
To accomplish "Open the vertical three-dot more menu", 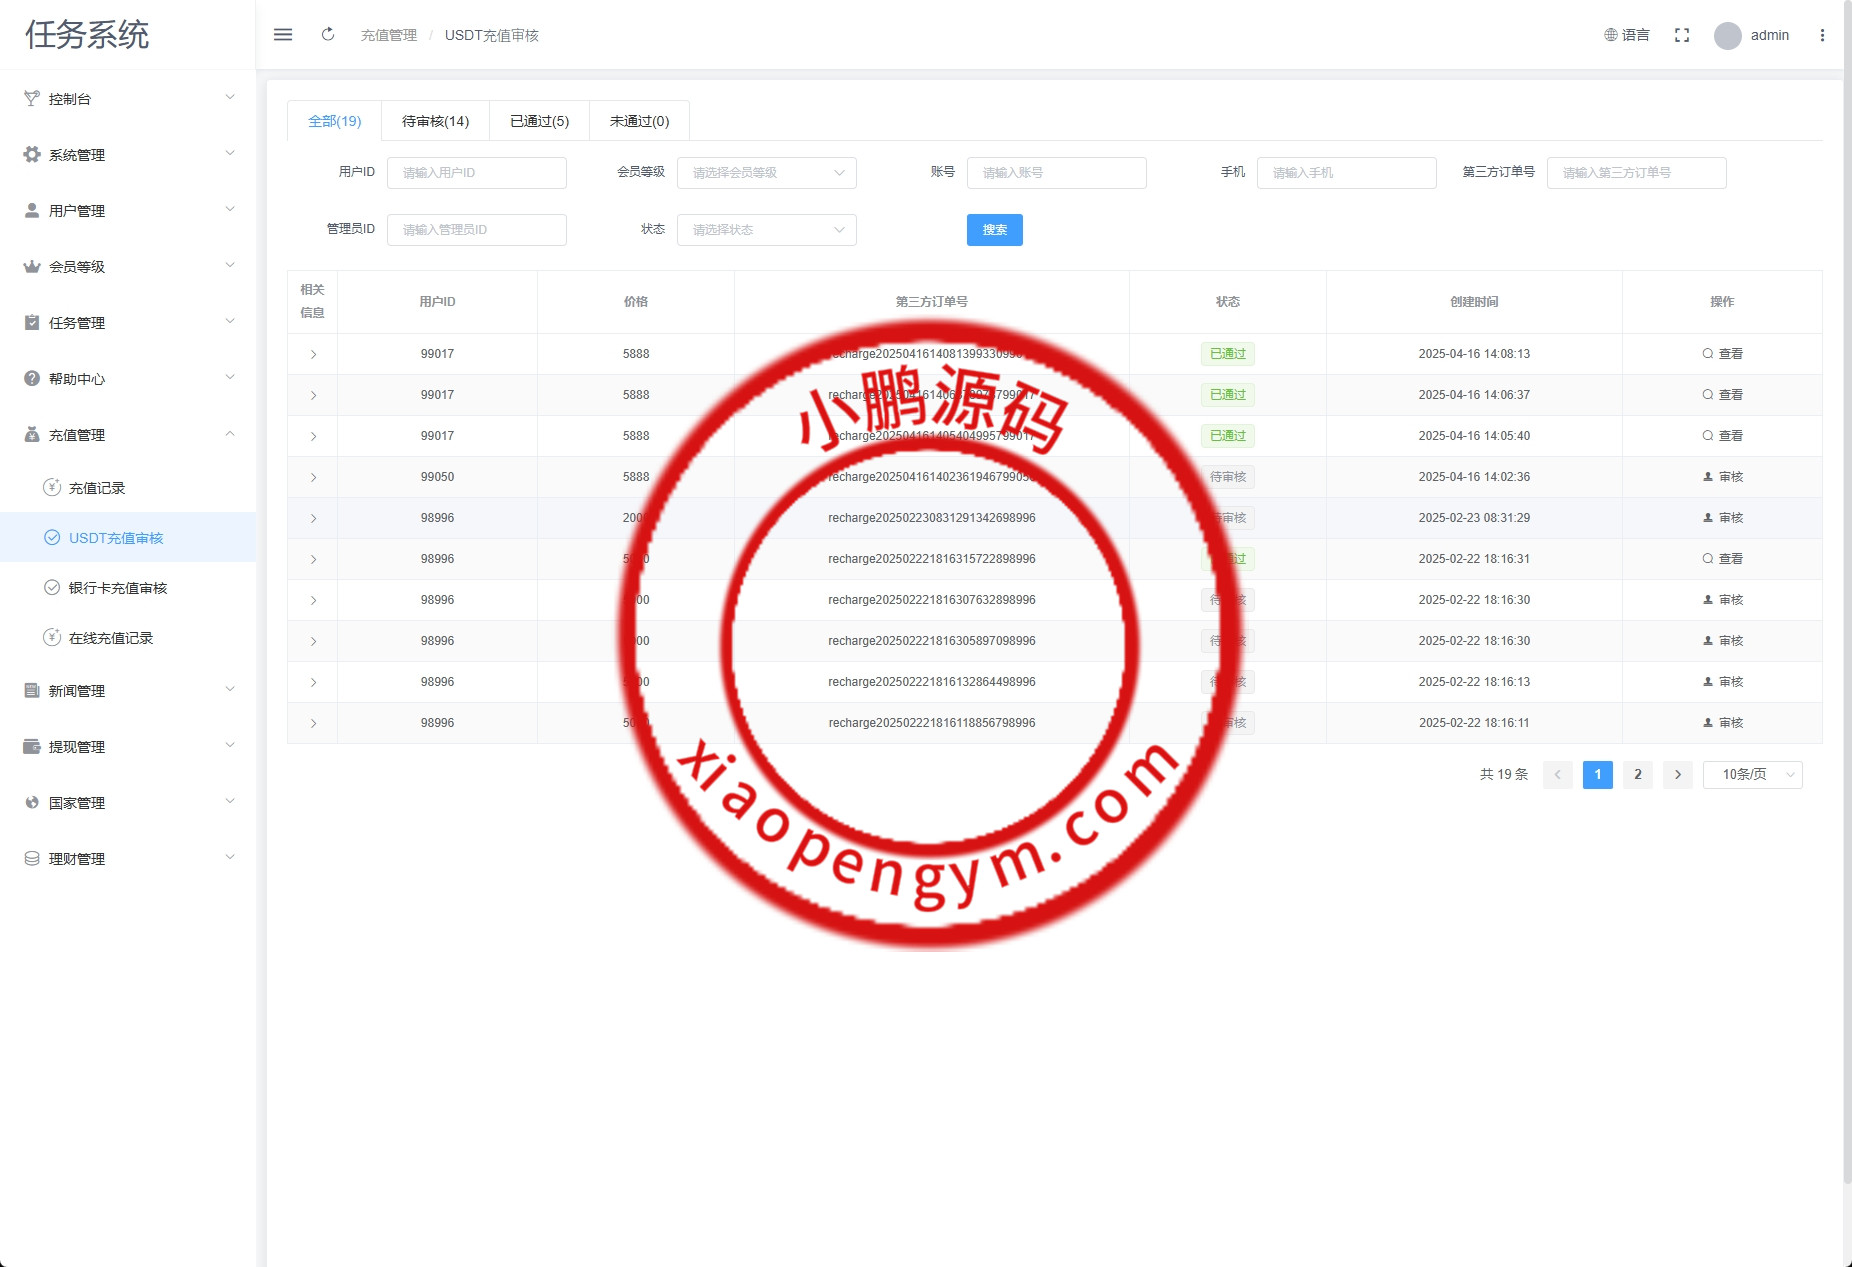I will coord(1822,35).
